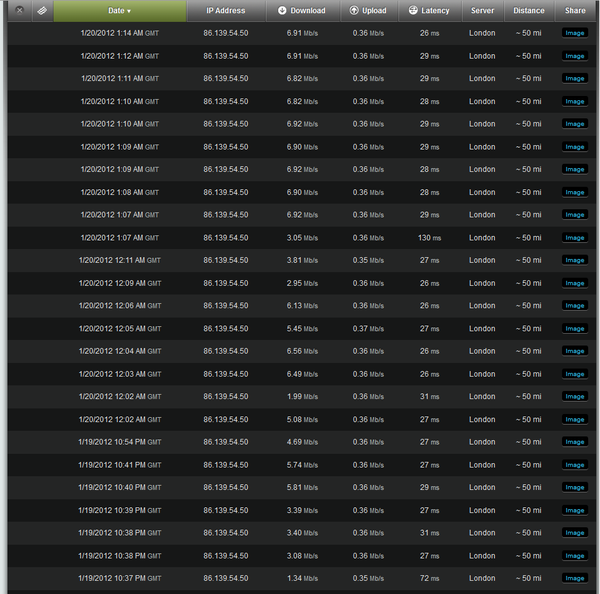
Task: Click the 130 ms latency value
Action: [x=429, y=238]
